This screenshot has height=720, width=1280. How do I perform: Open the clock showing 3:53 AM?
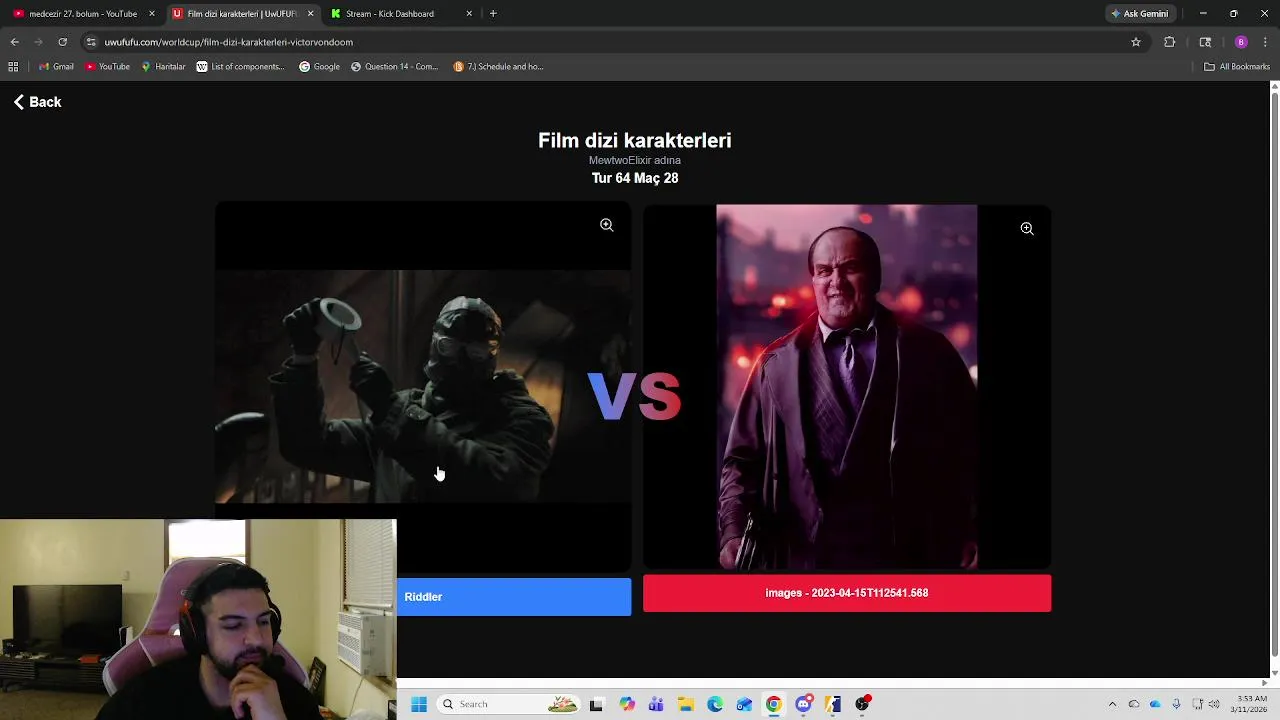coord(1251,704)
